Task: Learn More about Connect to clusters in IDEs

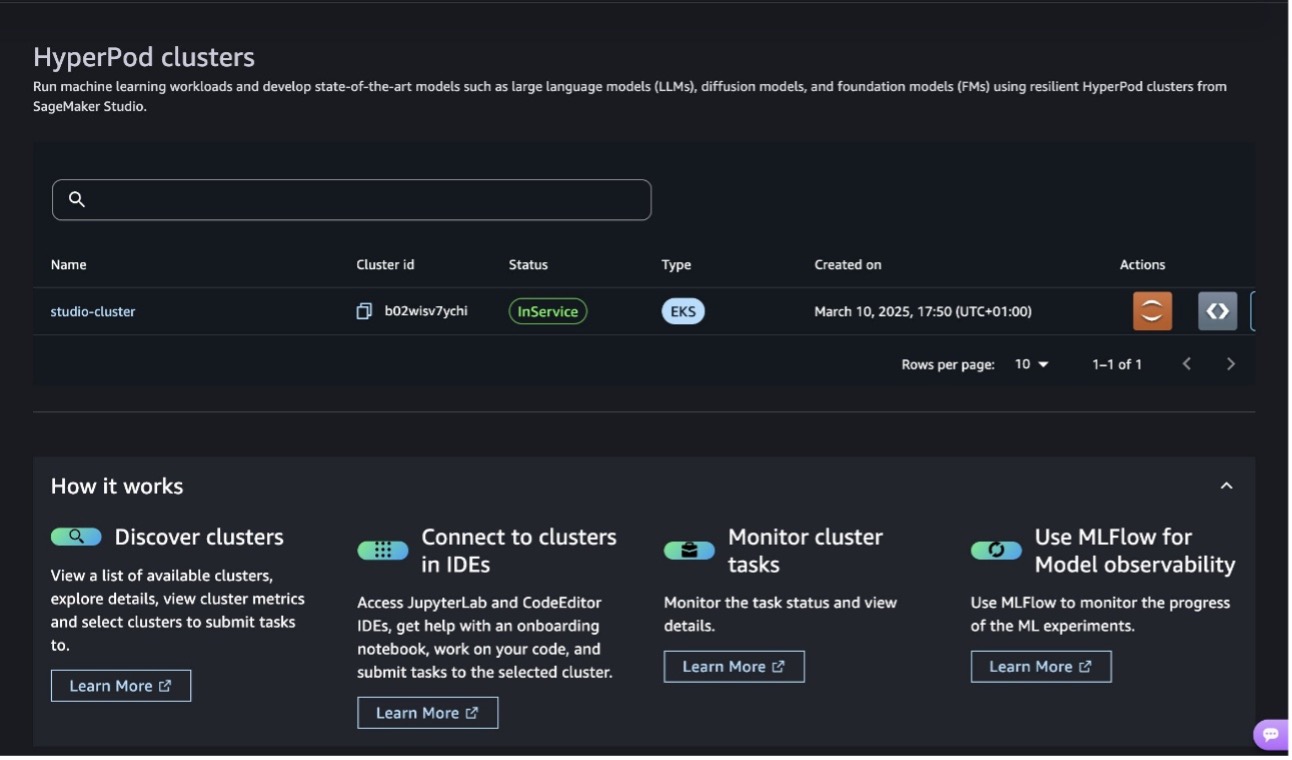Action: pyautogui.click(x=428, y=713)
